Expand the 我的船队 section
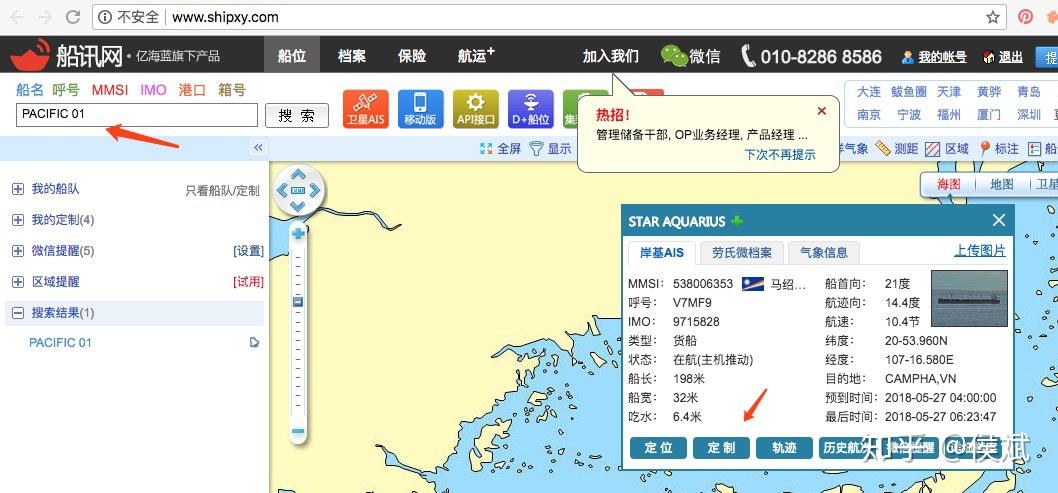 pyautogui.click(x=18, y=189)
